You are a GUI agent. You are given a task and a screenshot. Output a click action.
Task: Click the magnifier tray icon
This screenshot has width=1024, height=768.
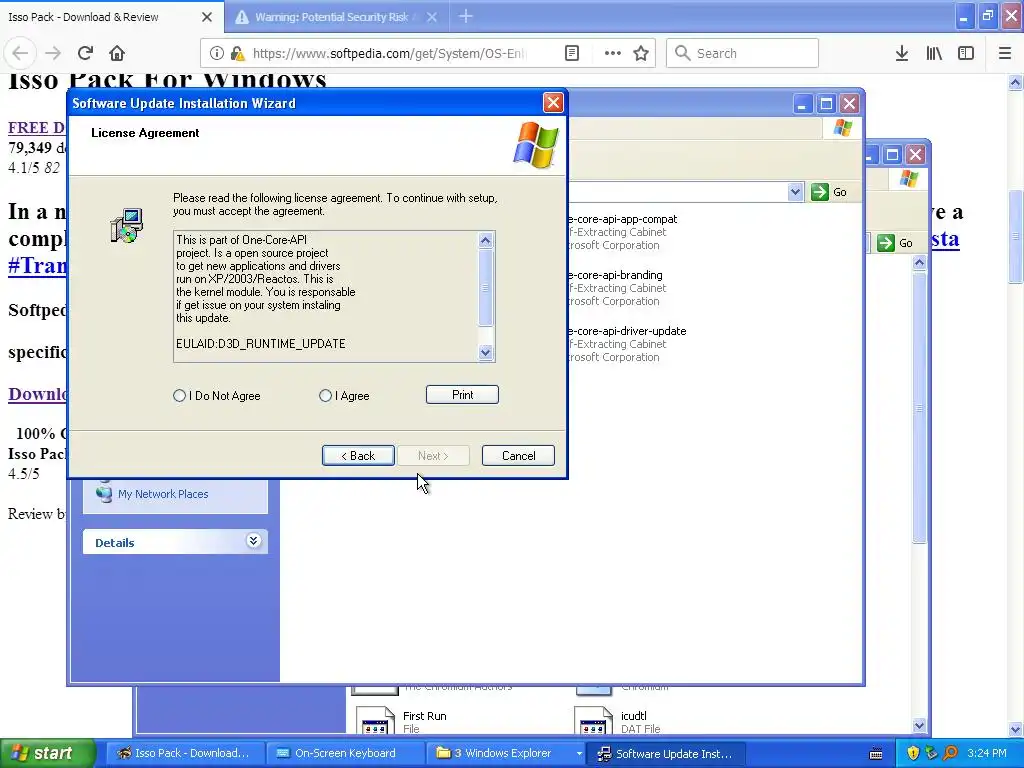point(950,753)
